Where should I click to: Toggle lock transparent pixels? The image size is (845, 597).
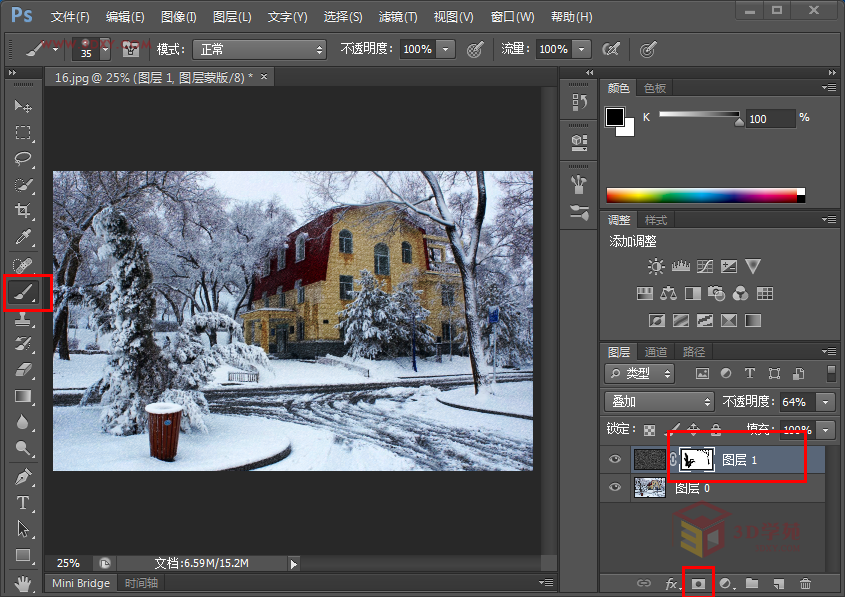pyautogui.click(x=650, y=430)
